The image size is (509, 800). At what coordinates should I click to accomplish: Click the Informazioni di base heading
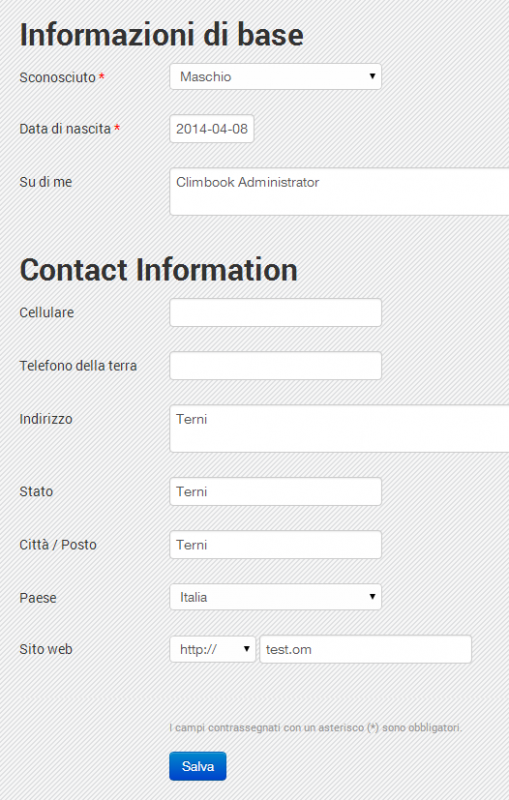click(162, 35)
